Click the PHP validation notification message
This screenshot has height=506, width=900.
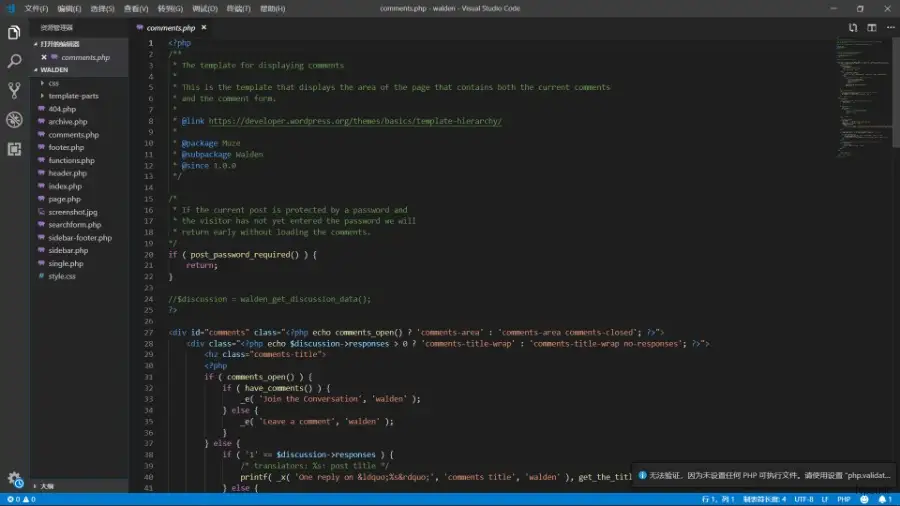click(x=770, y=476)
